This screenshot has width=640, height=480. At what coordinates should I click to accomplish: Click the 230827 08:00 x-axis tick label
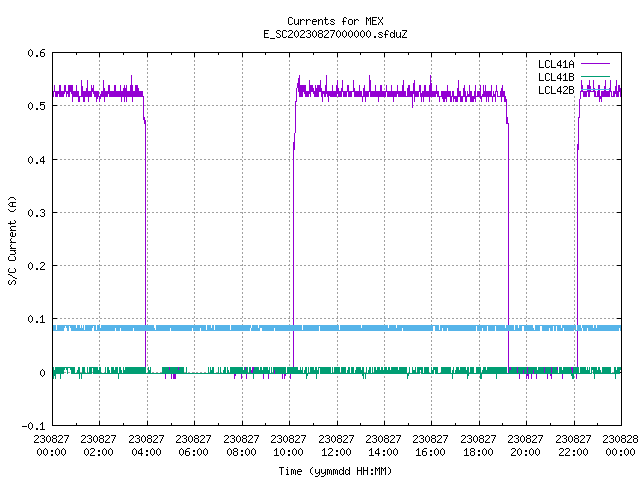tap(241, 446)
